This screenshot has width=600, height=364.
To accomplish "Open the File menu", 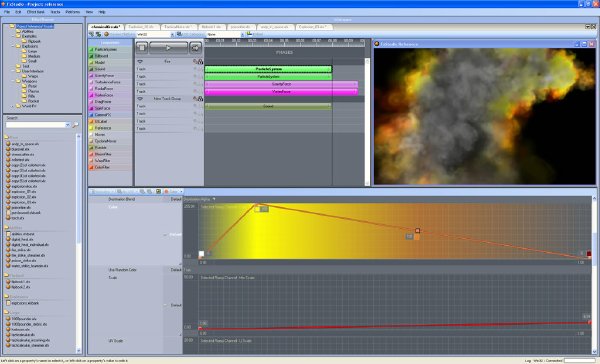I will [7, 12].
